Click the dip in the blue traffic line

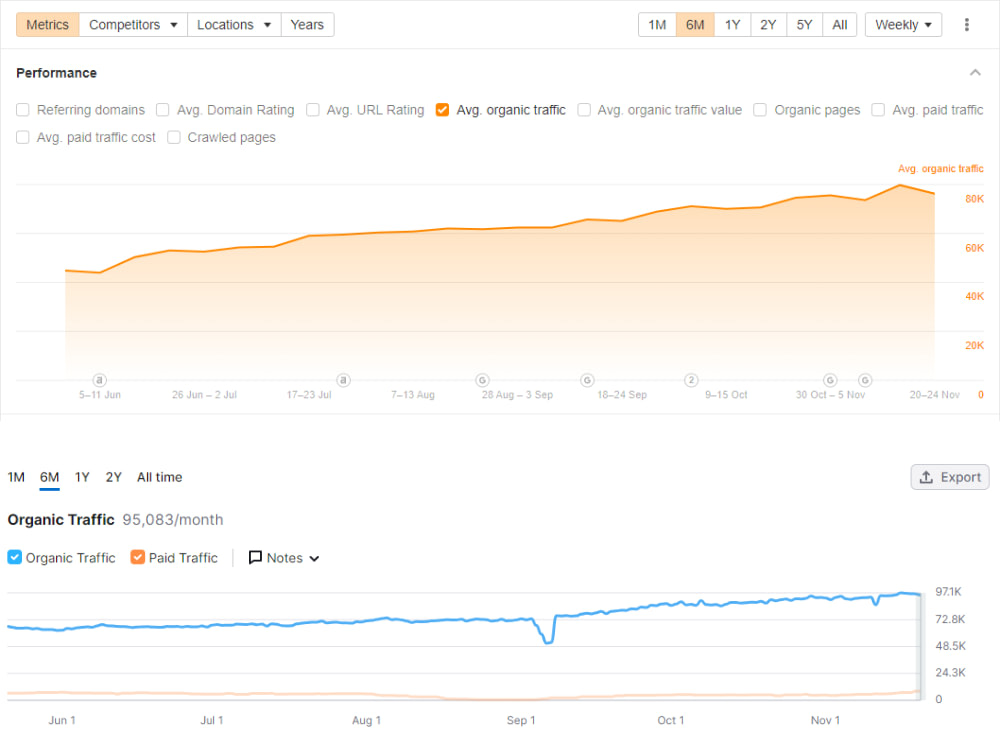click(x=548, y=640)
